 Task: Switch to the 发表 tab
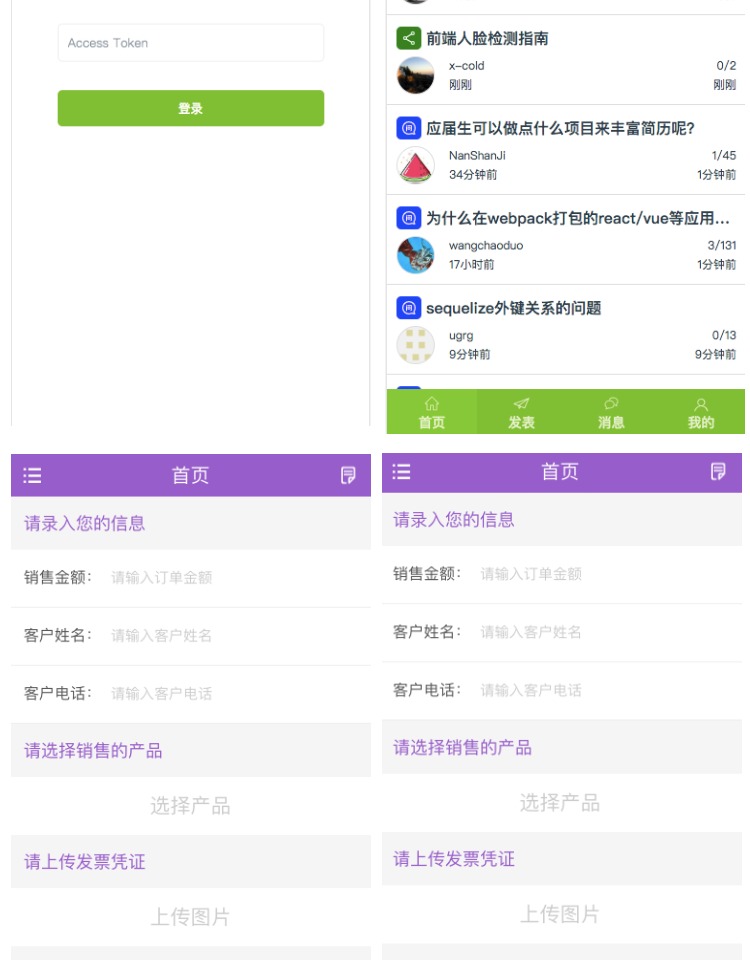tap(521, 412)
